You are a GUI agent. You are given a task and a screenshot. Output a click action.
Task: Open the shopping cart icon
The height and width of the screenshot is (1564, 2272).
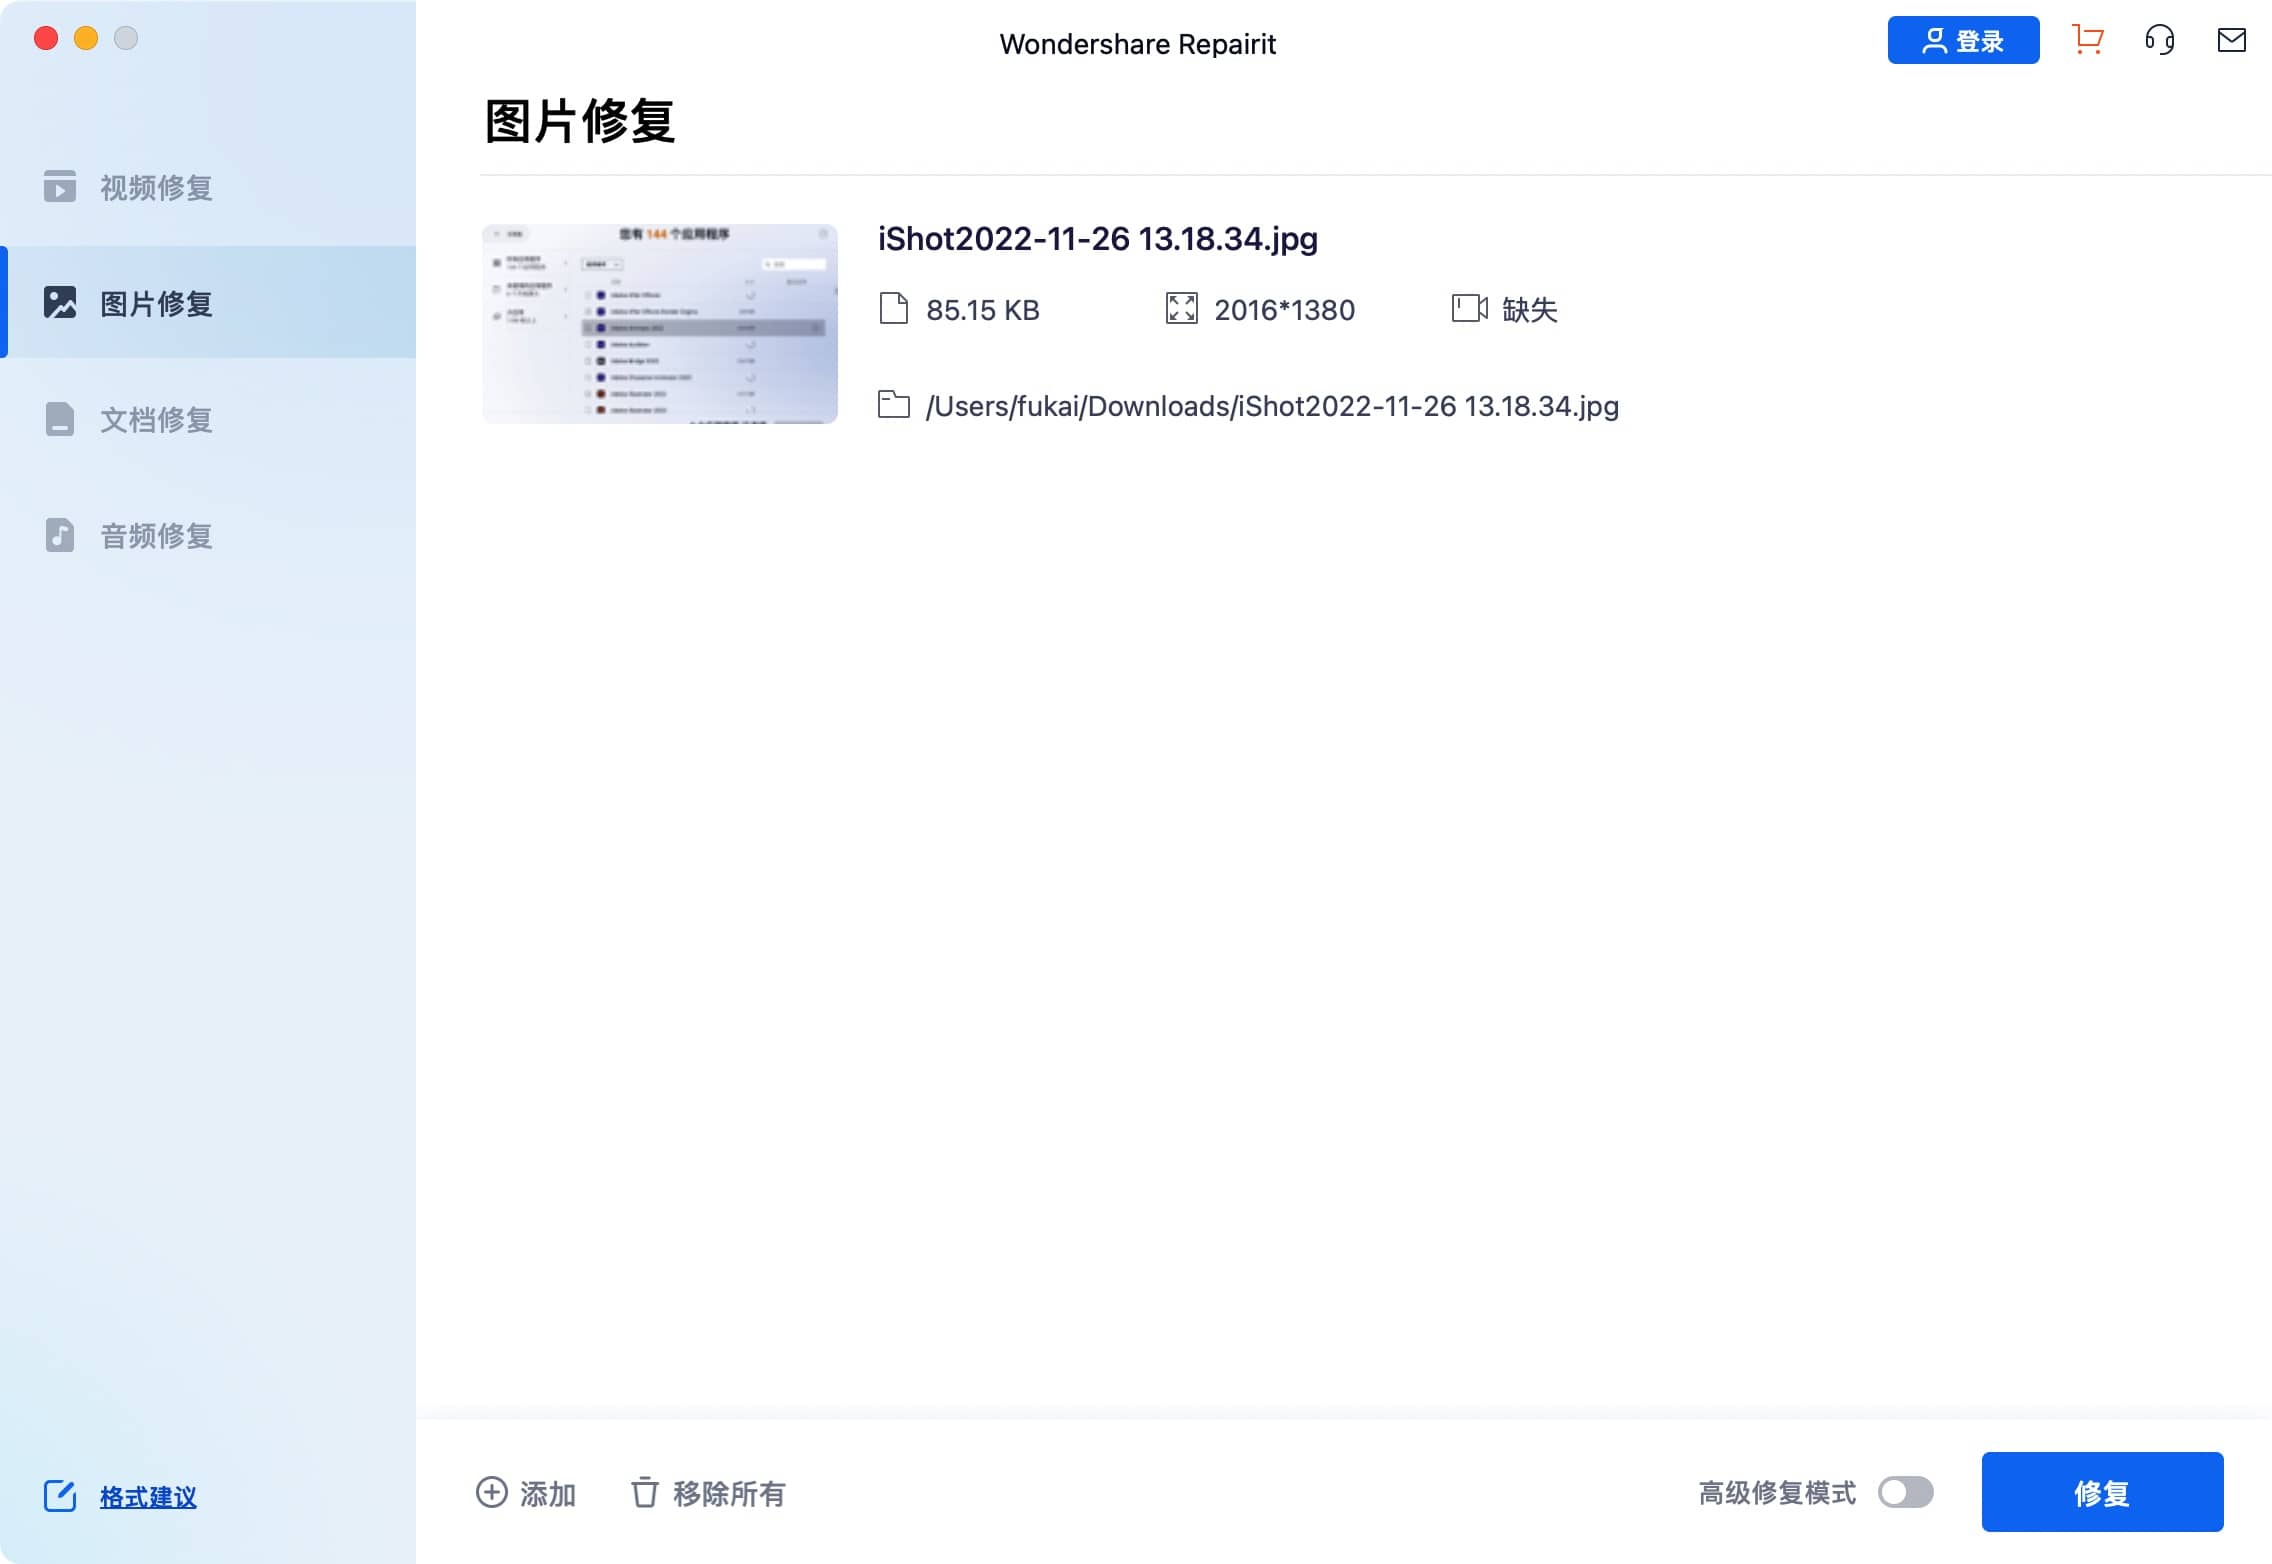(2088, 40)
